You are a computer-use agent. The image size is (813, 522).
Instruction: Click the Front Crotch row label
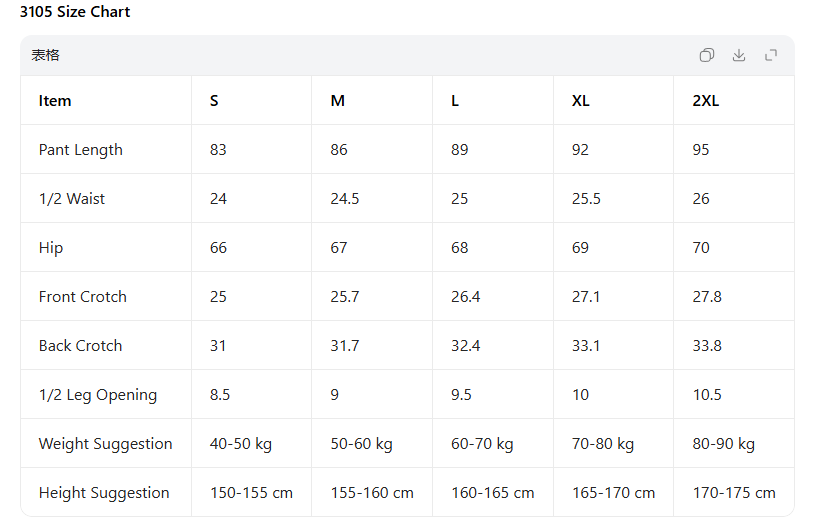click(x=83, y=297)
